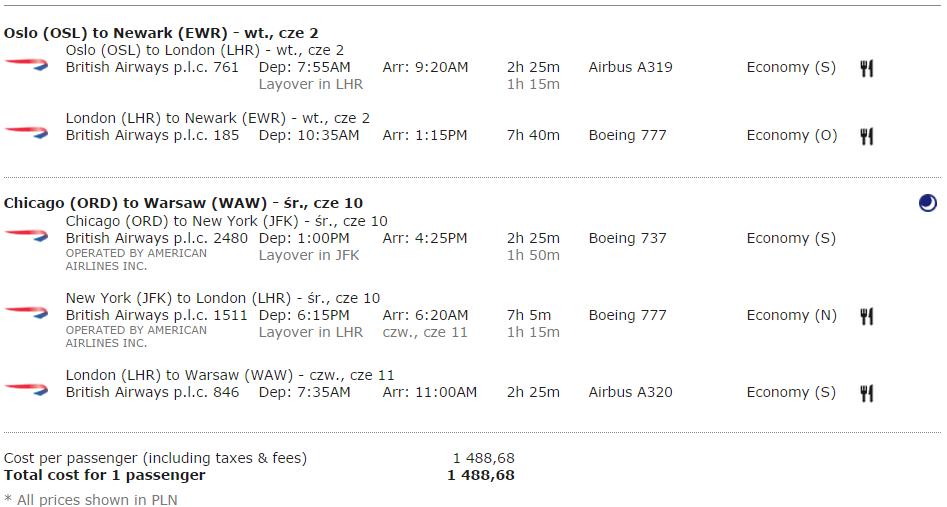Click the British Airways logo beside flight 761
Viewport: 947px width, 507px height.
26,64
